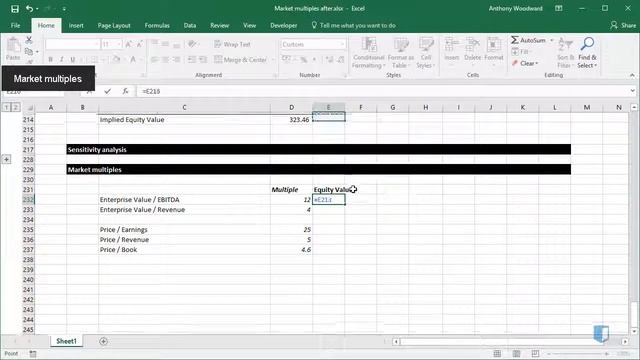Click the horizontal scrollbar

point(510,341)
